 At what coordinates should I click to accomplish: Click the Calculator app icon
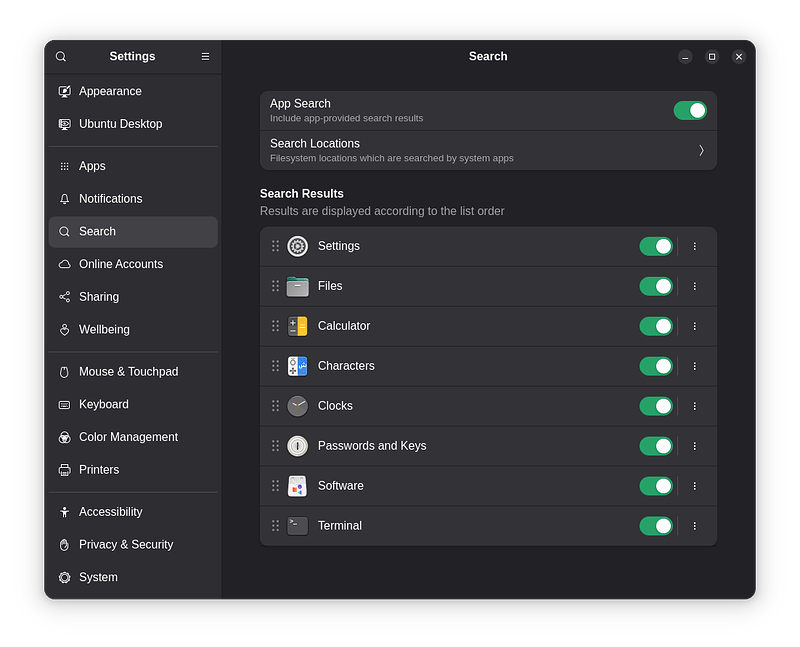[x=297, y=326]
